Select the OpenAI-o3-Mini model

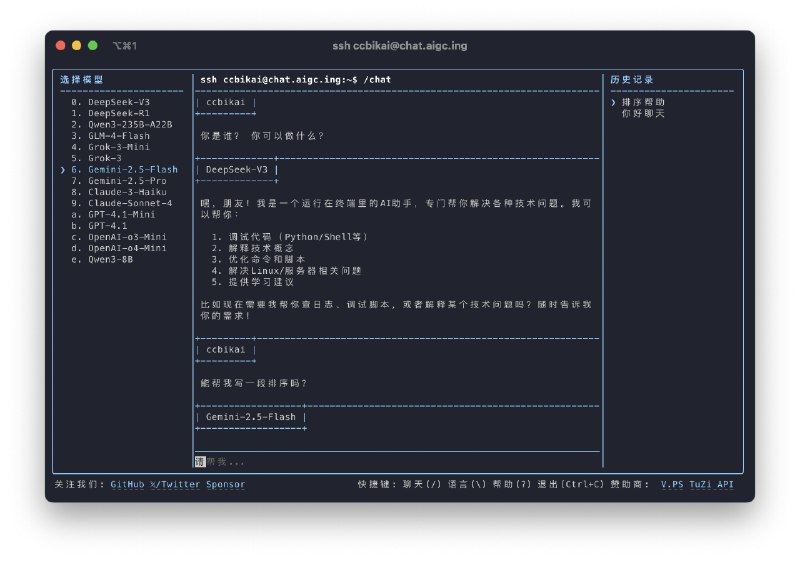pyautogui.click(x=126, y=237)
